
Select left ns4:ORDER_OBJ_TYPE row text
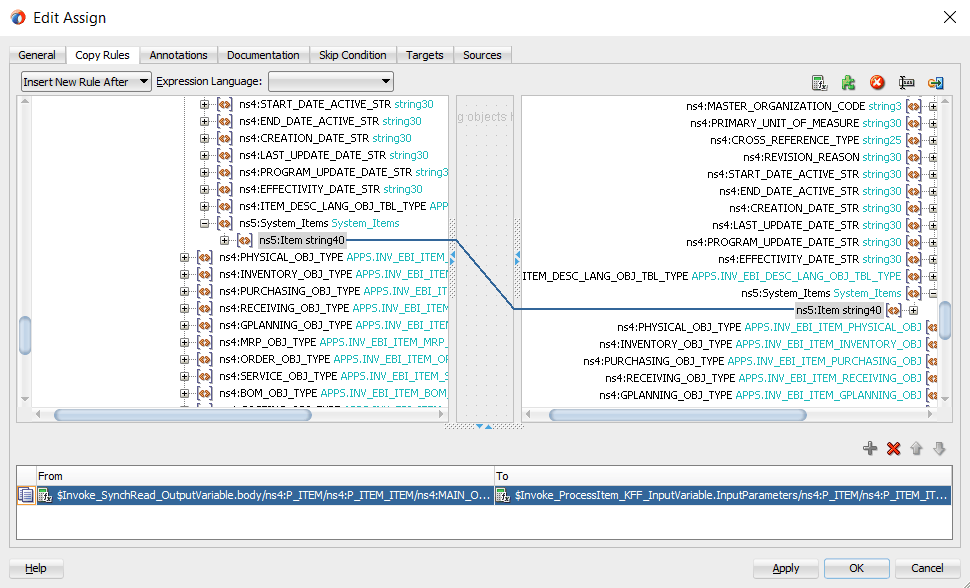(334, 360)
